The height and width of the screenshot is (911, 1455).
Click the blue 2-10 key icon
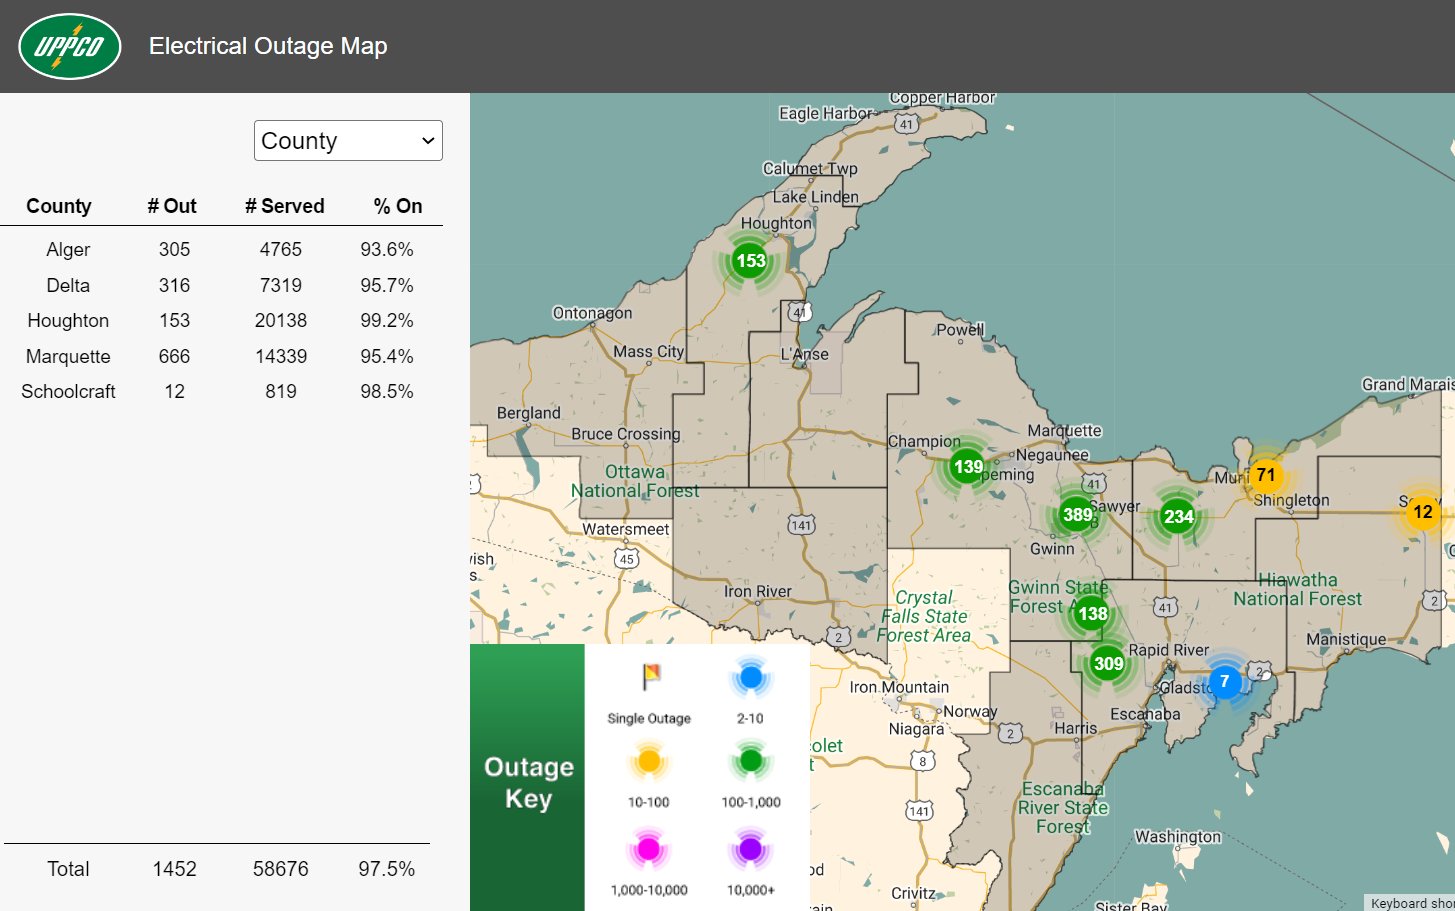tap(750, 678)
